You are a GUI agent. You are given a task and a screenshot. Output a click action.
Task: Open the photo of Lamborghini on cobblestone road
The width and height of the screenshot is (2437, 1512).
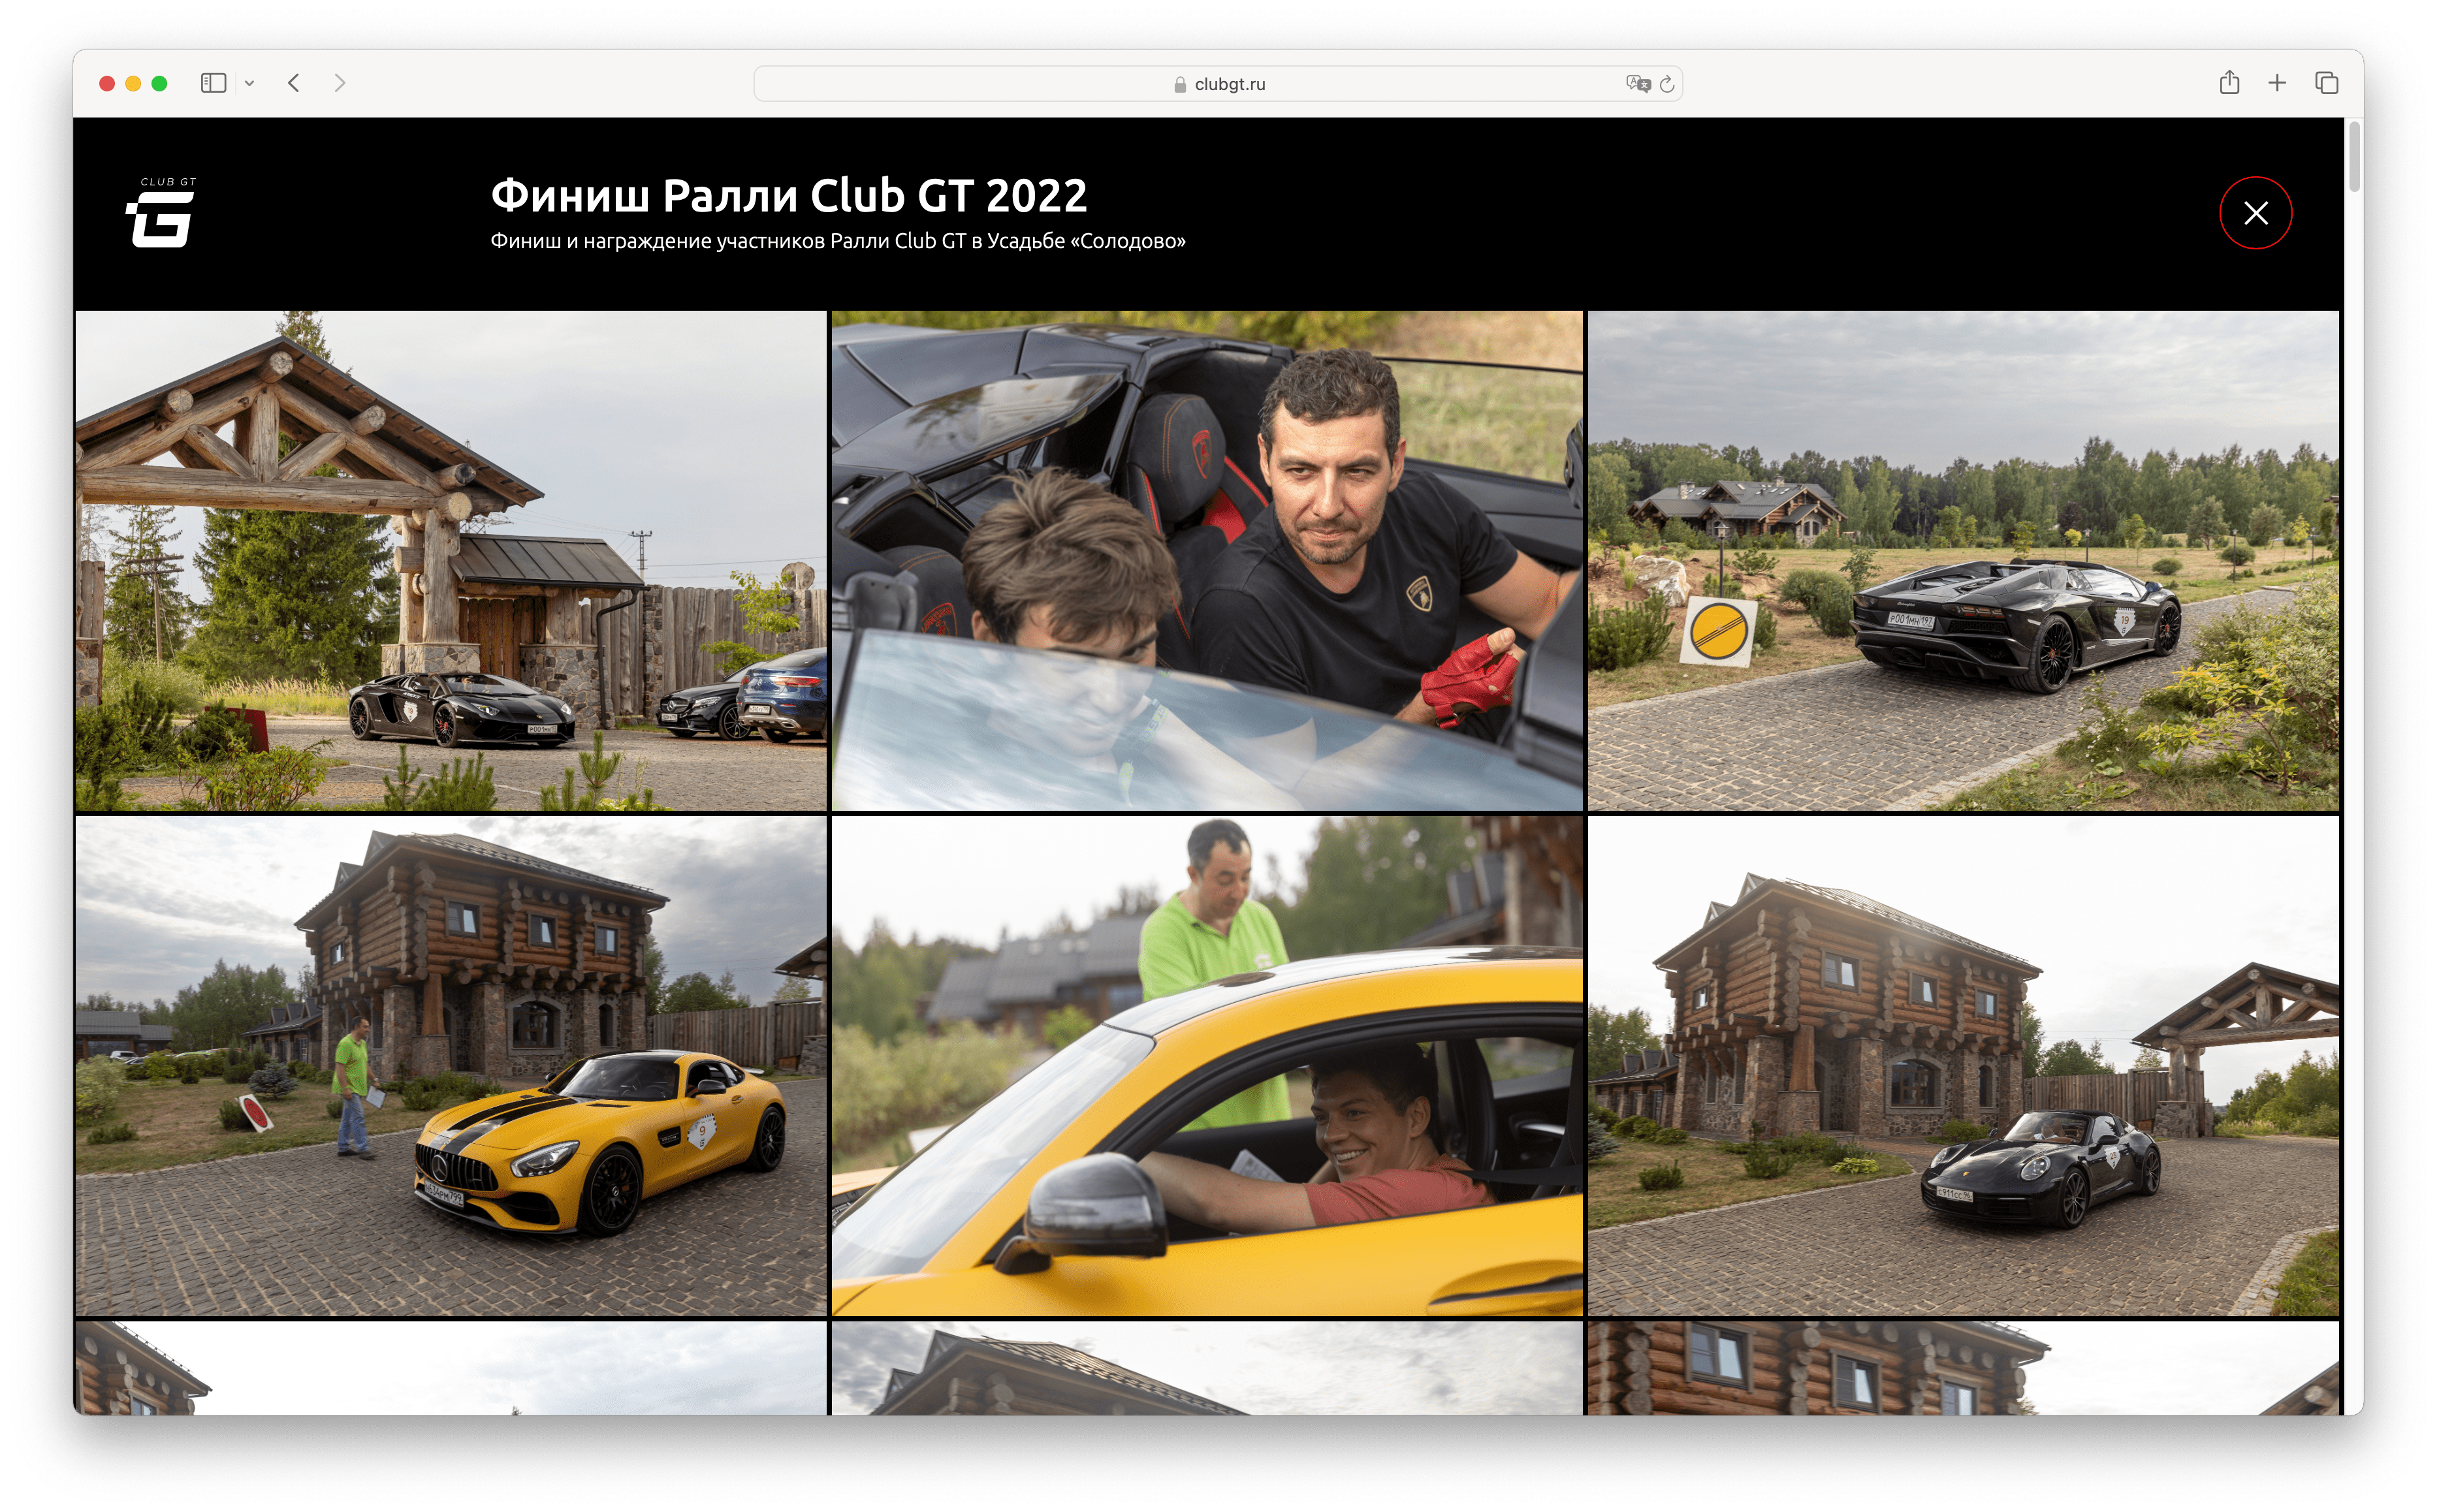click(1962, 560)
